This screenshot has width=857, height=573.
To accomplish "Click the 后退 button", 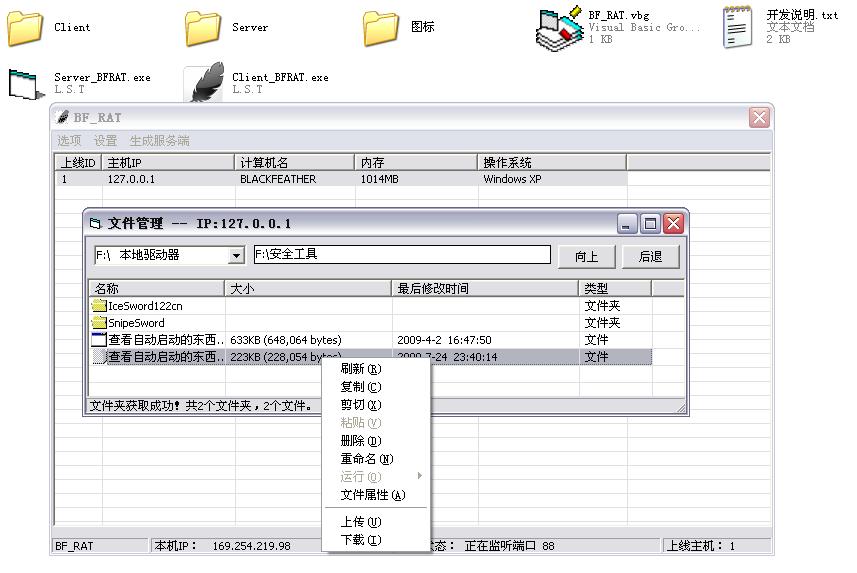I will [650, 256].
